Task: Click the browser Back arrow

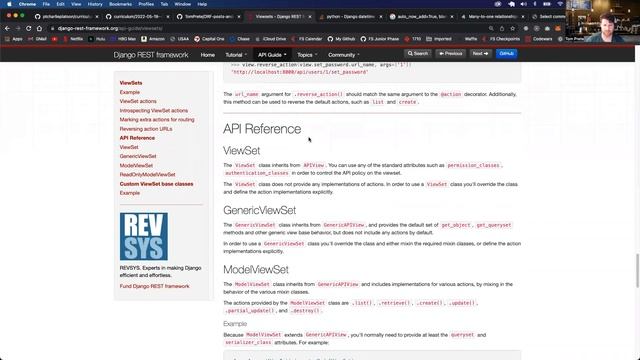Action: click(x=7, y=29)
